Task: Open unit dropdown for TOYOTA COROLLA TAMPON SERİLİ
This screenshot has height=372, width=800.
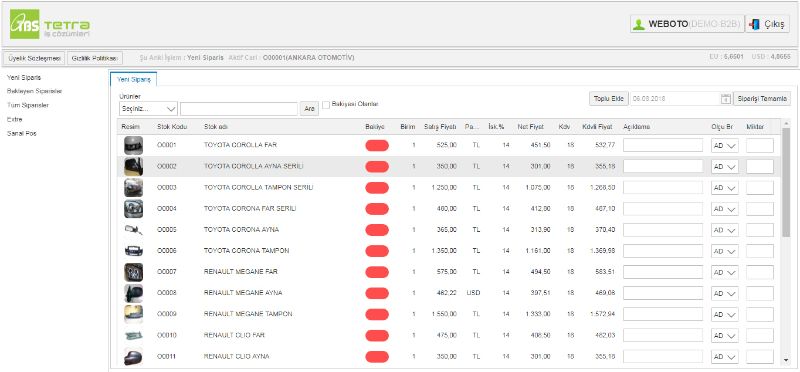Action: [724, 187]
